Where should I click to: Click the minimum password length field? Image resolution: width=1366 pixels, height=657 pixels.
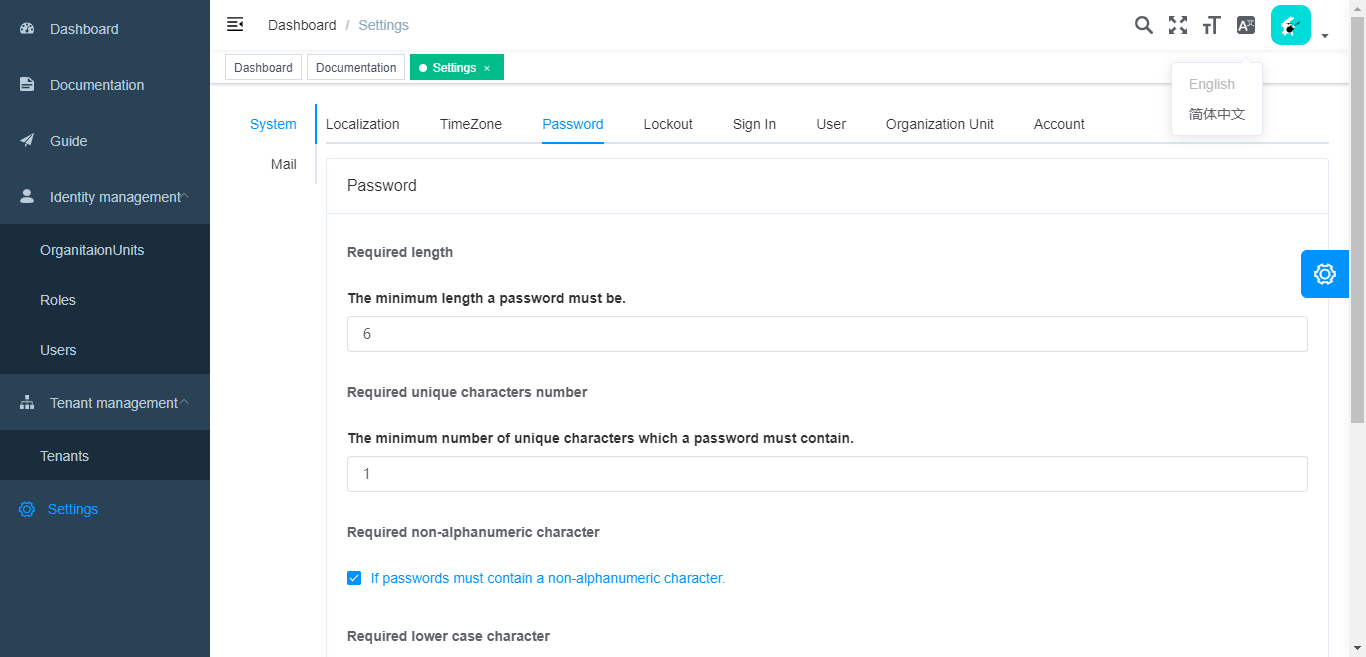point(826,334)
